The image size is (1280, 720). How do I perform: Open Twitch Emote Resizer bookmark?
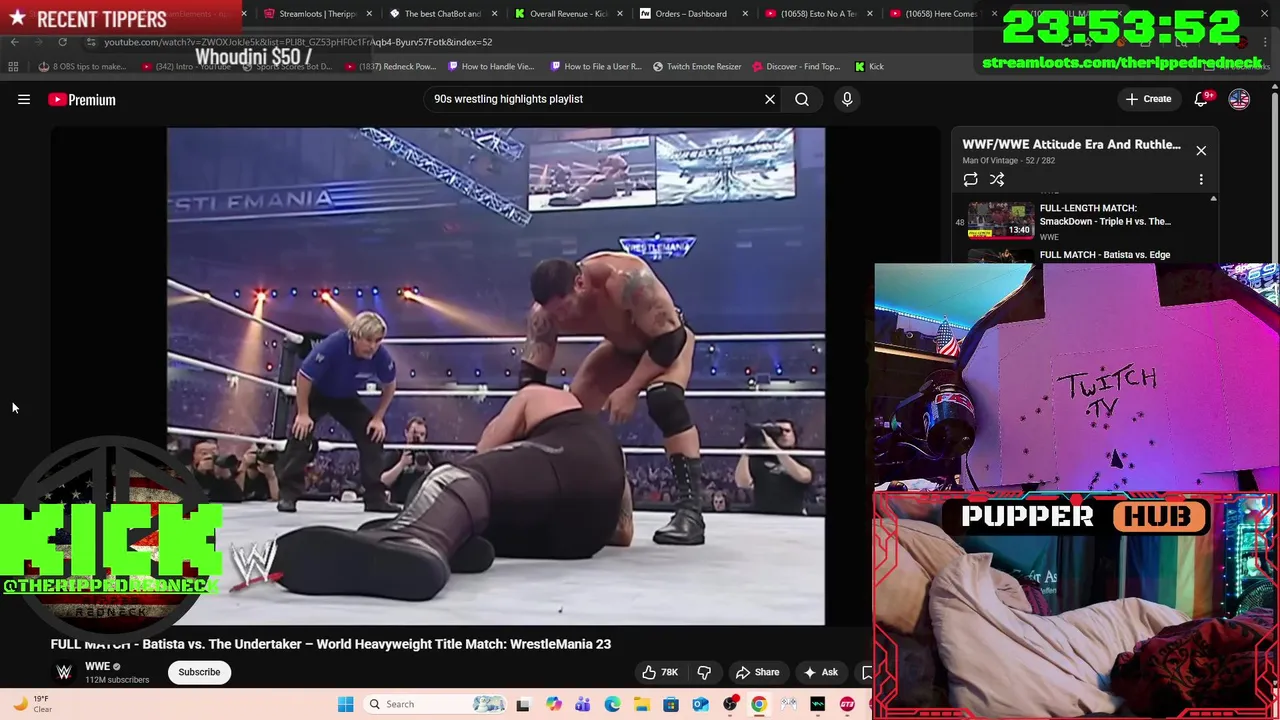(x=697, y=67)
